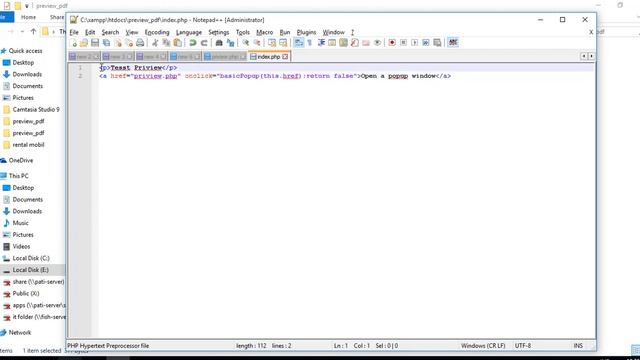Click Run Macro Multiple Times icon

(x=426, y=43)
